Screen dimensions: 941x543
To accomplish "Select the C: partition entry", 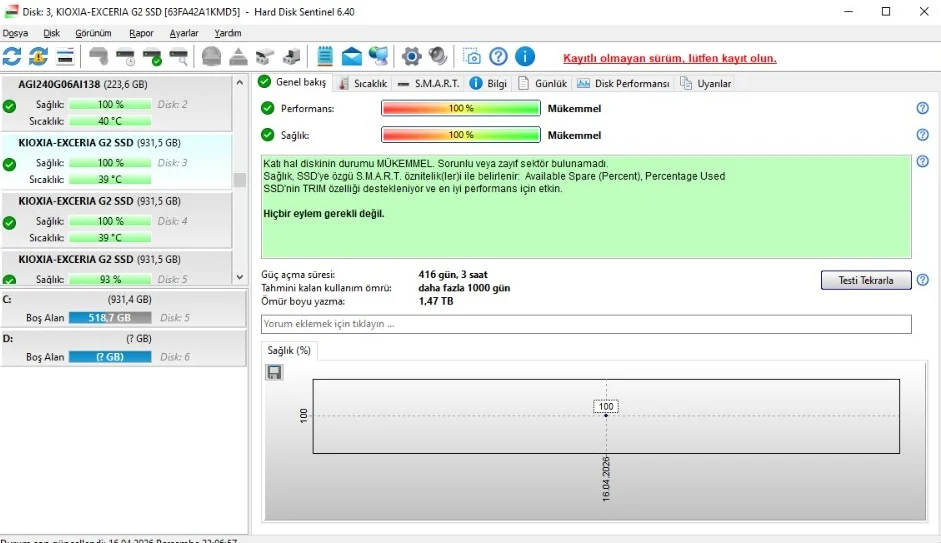I will [123, 308].
